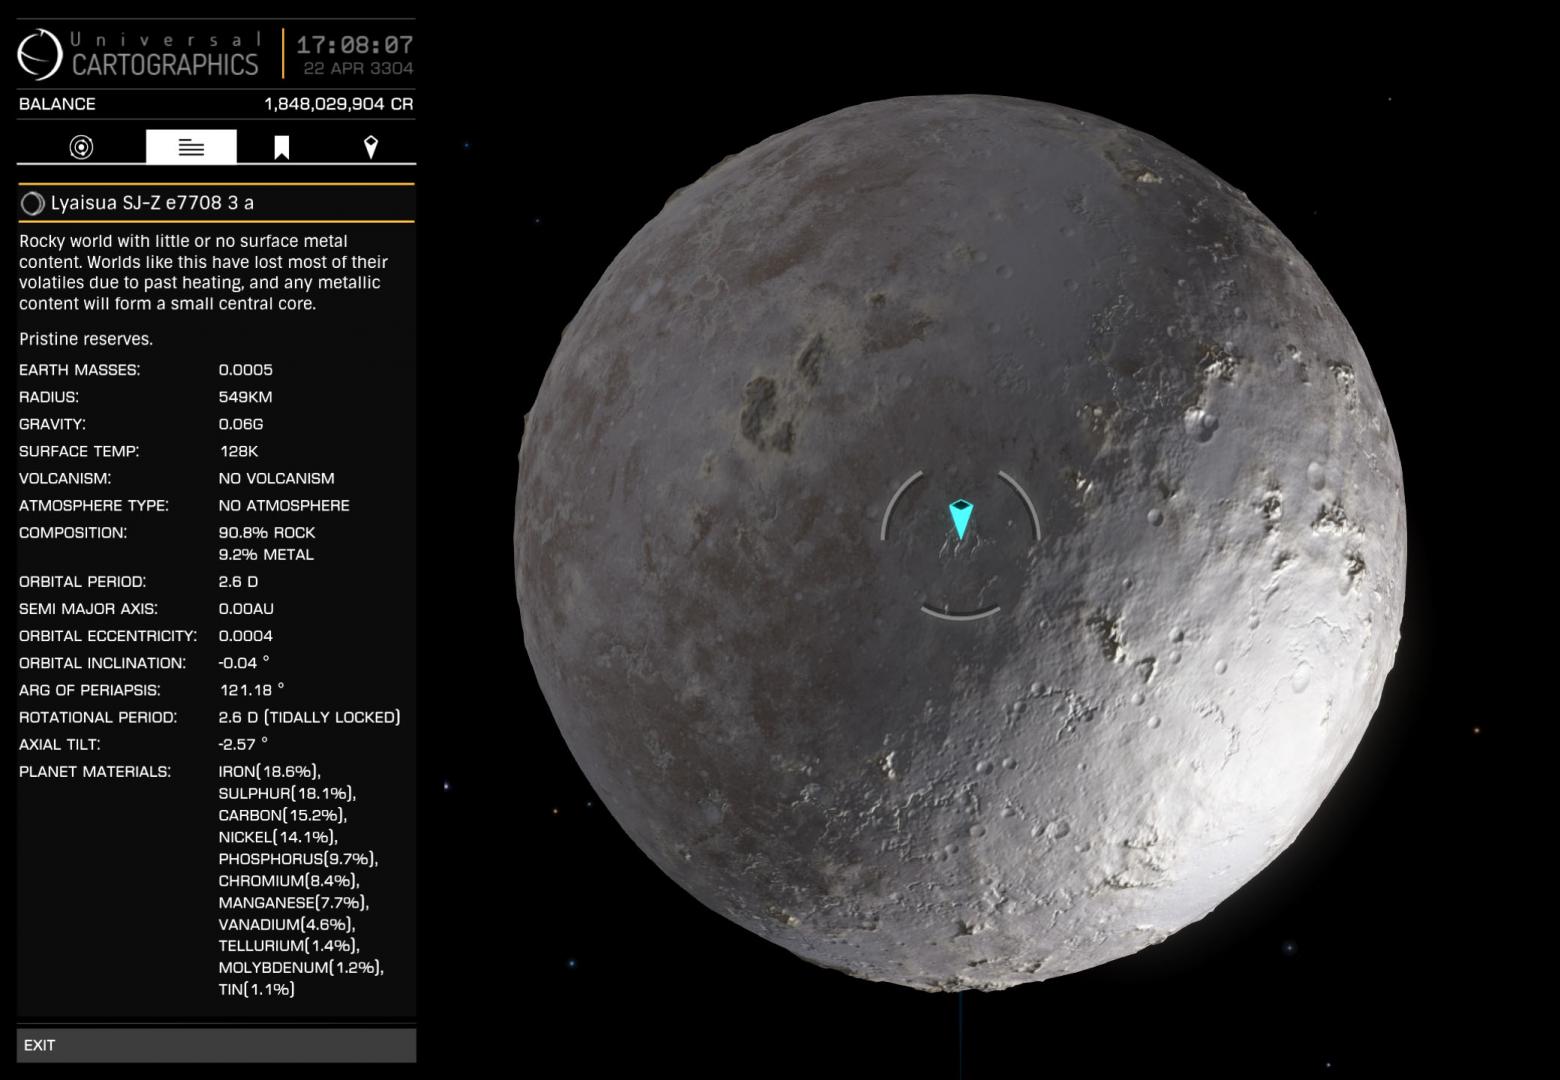Click the cyan surface location marker
The image size is (1560, 1080).
(x=960, y=519)
